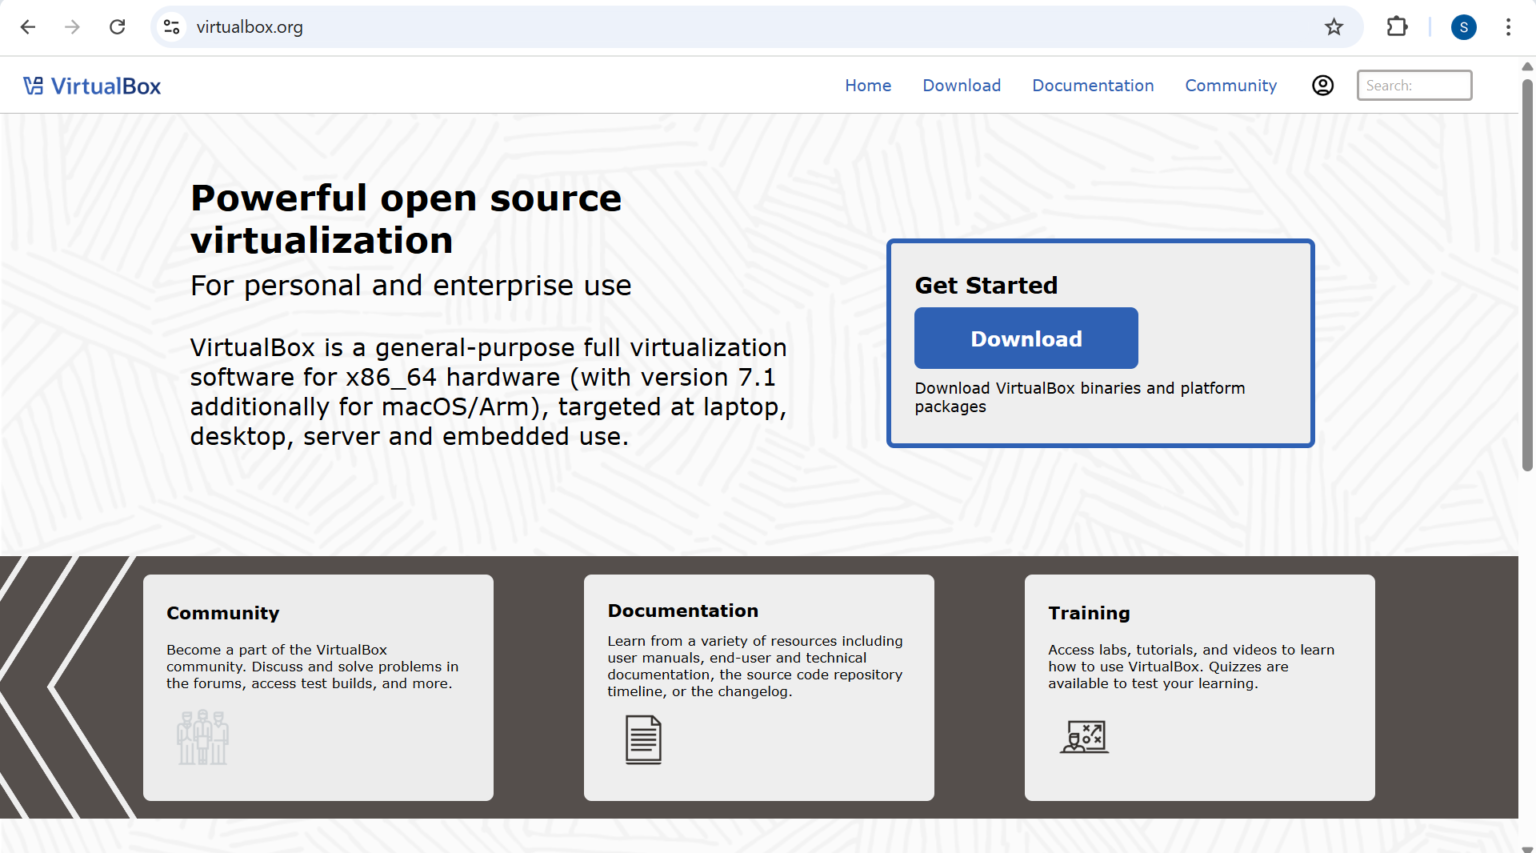The width and height of the screenshot is (1536, 853).
Task: Bookmark the page using the star icon
Action: (1334, 27)
